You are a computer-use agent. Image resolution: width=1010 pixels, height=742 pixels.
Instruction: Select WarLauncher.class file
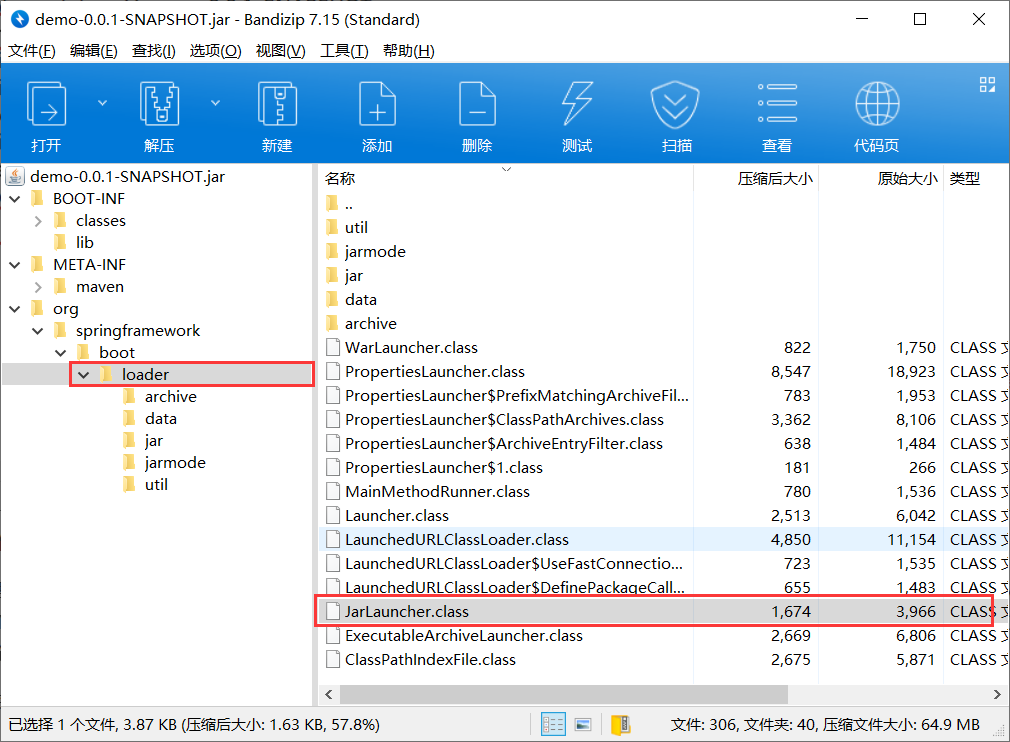(x=411, y=348)
